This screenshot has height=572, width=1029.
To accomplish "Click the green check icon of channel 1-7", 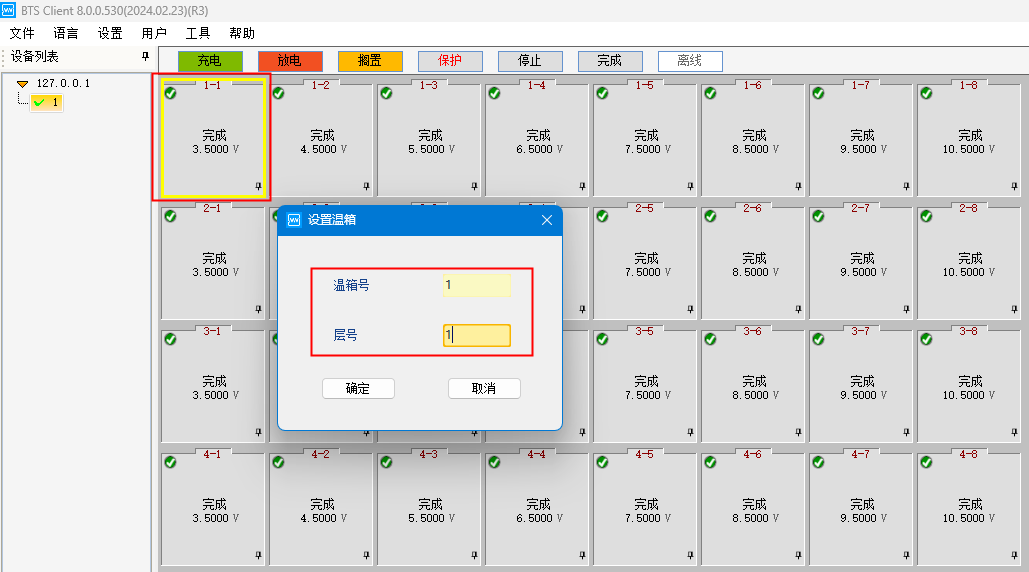I will pos(818,93).
